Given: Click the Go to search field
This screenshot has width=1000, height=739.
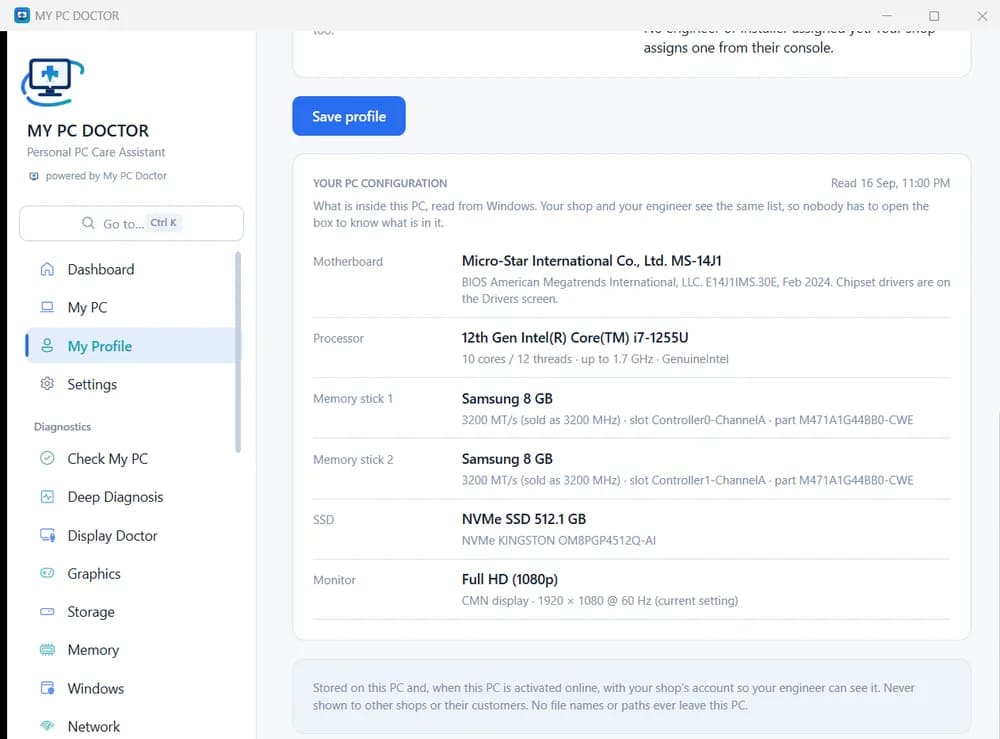Looking at the screenshot, I should (131, 223).
